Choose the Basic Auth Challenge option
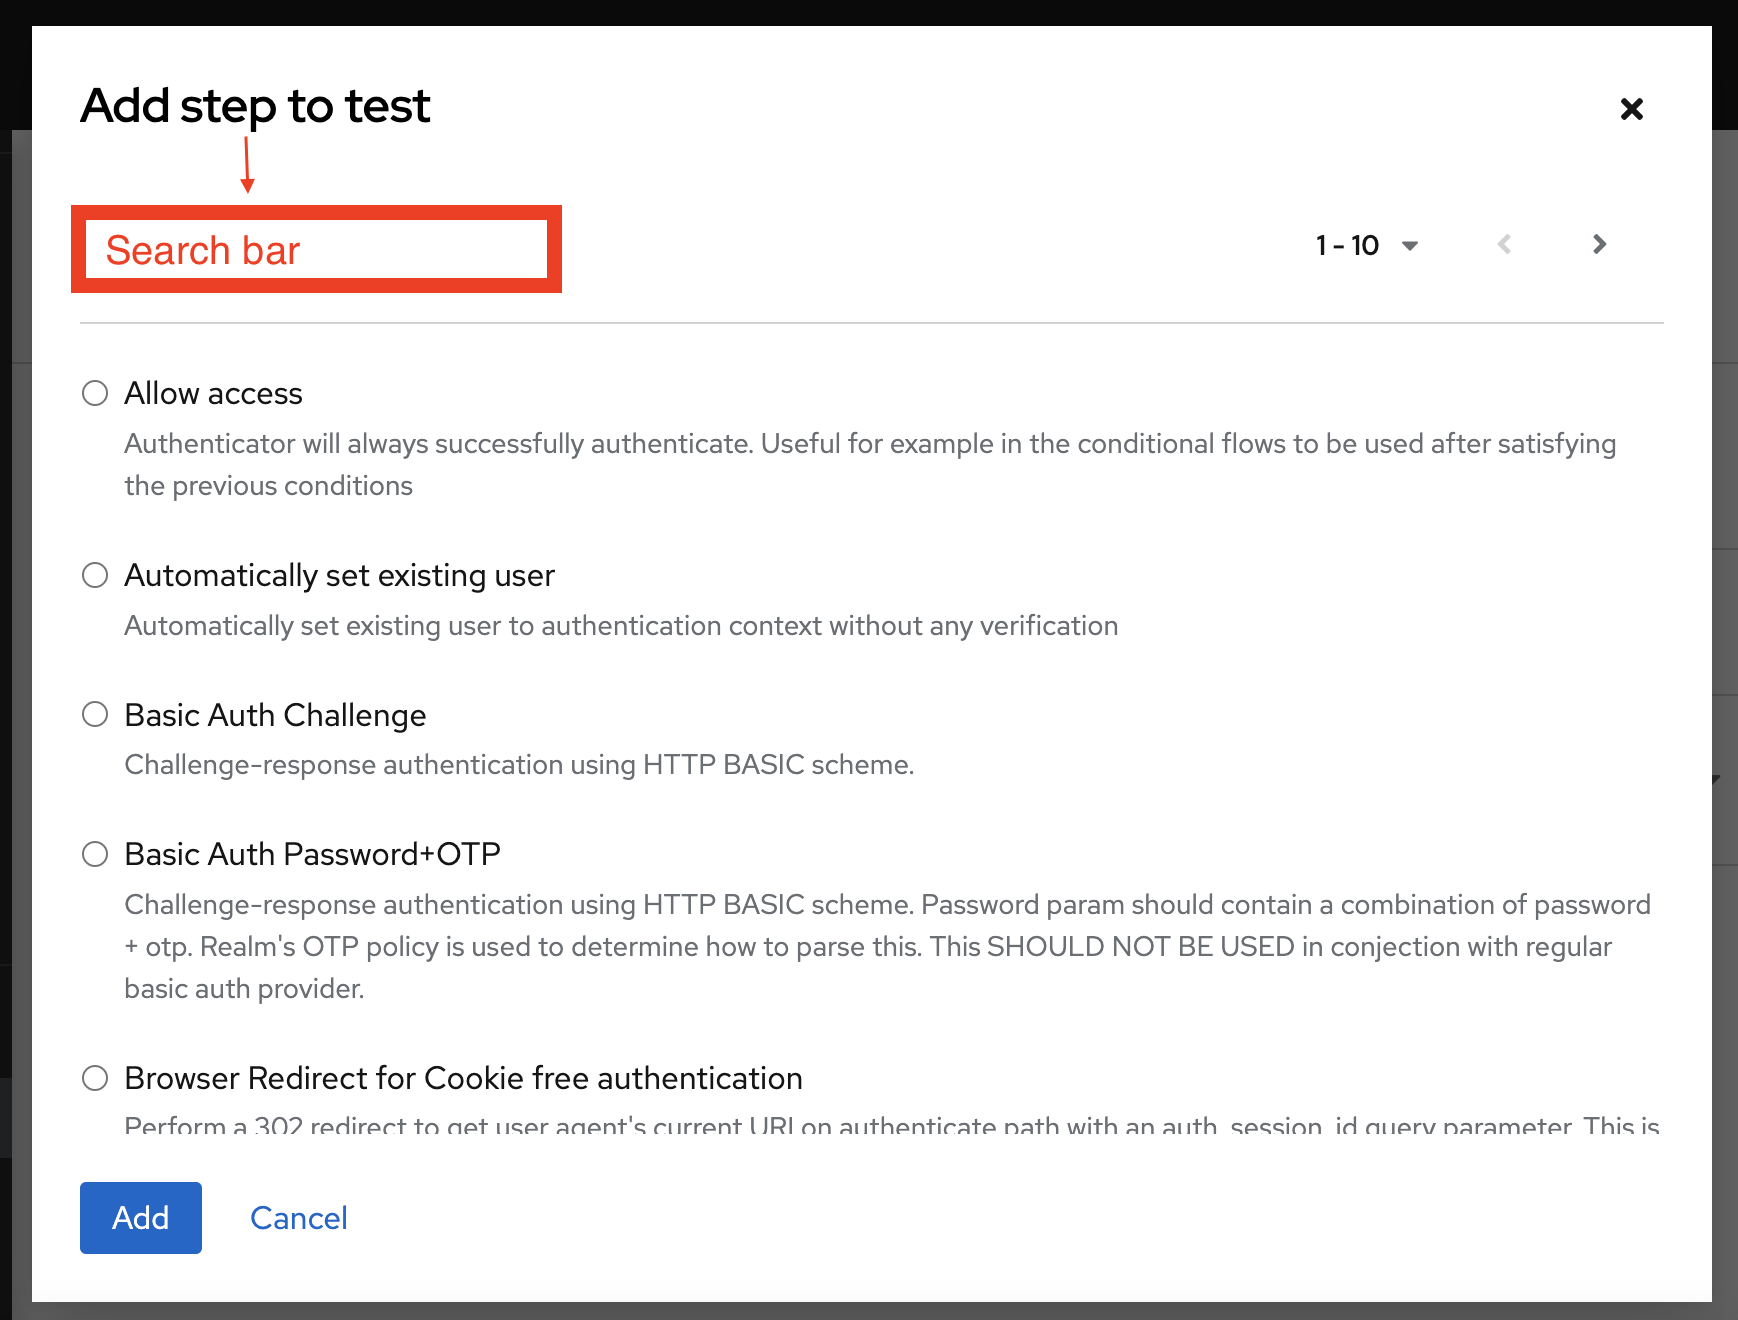 (x=95, y=714)
